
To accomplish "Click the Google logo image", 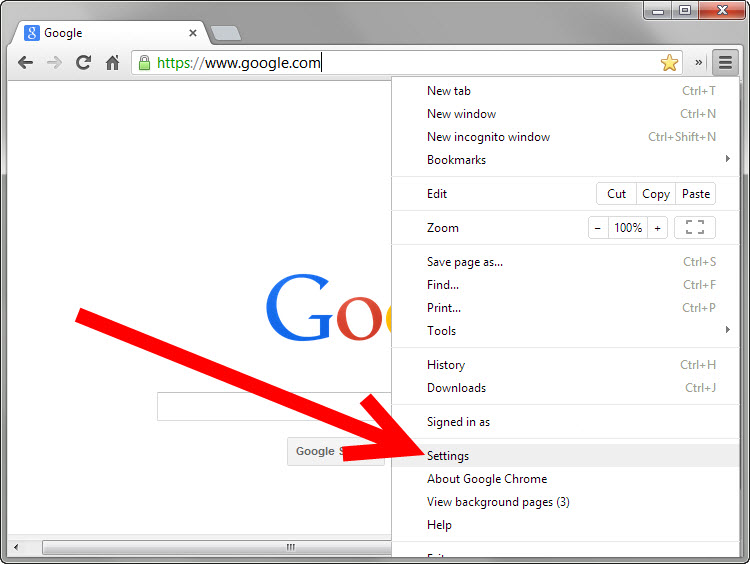I will (x=329, y=307).
